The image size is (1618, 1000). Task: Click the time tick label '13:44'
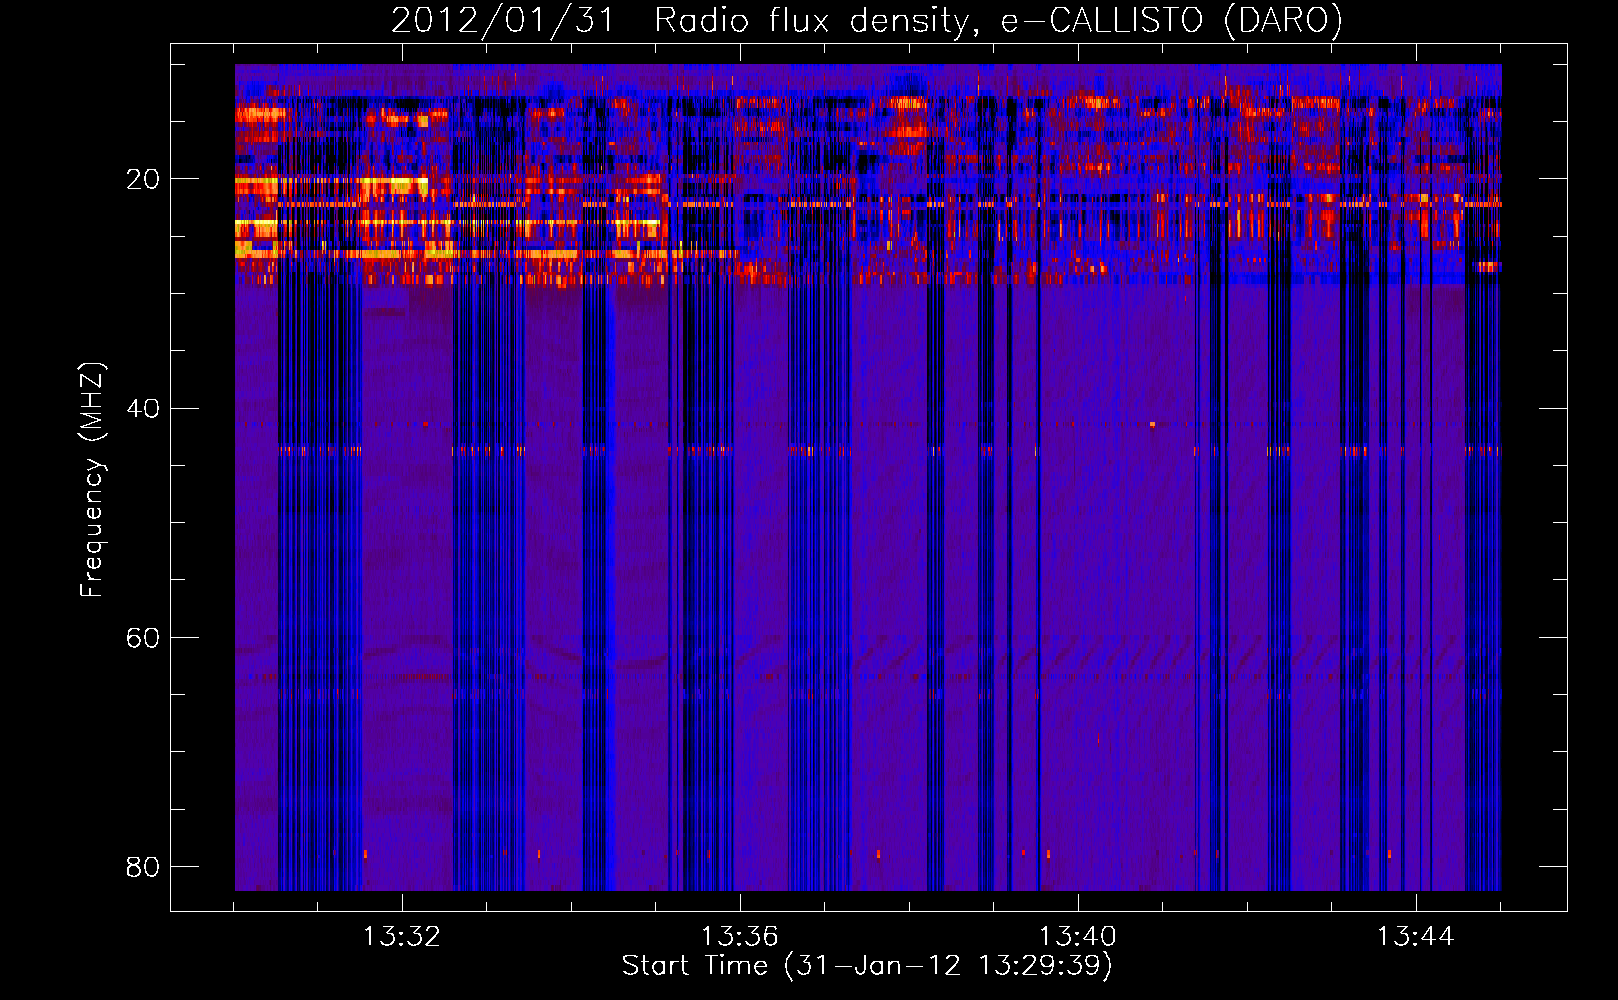(1416, 936)
